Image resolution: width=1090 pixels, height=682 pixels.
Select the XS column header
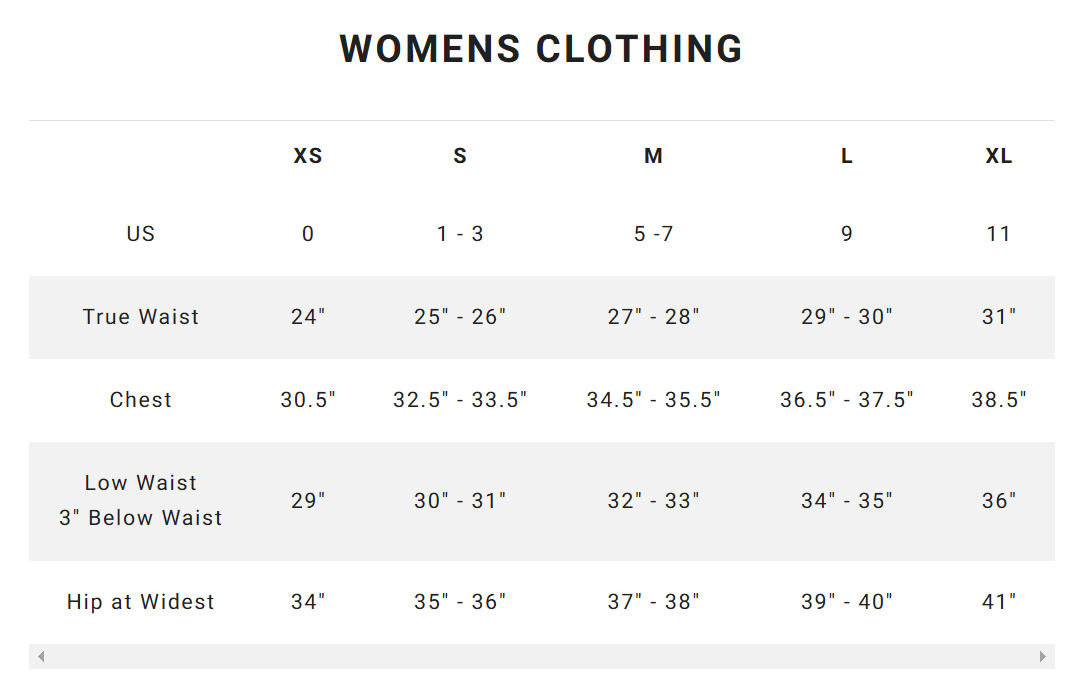coord(307,156)
